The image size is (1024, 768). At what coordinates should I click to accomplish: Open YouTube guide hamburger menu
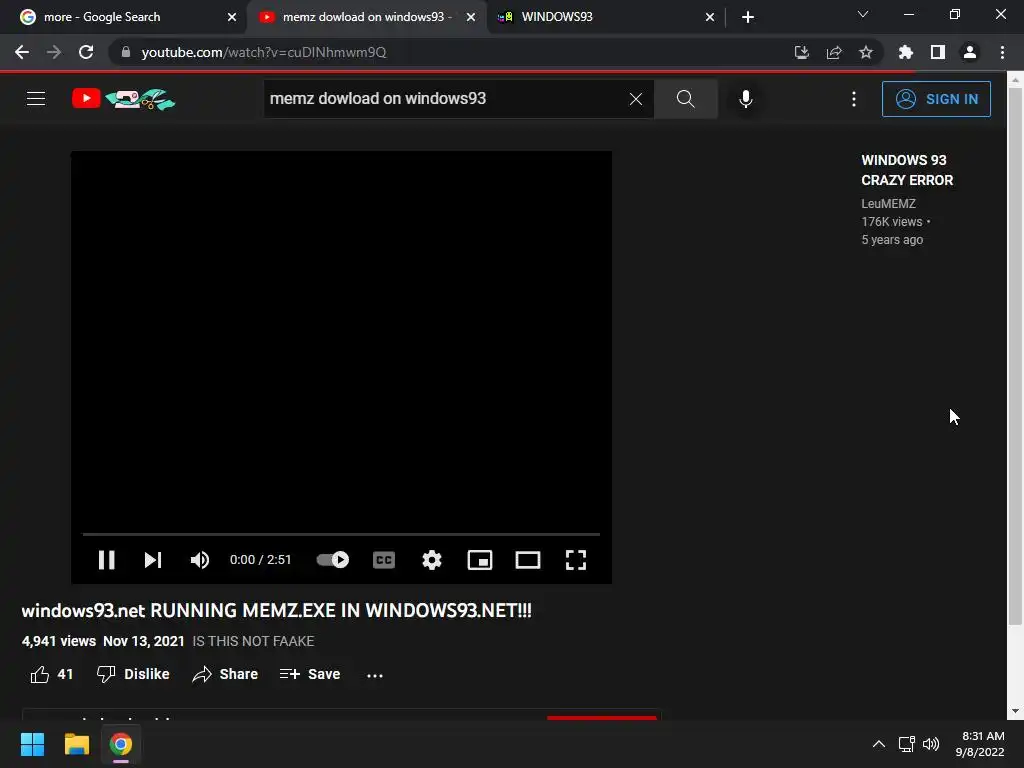pos(36,99)
